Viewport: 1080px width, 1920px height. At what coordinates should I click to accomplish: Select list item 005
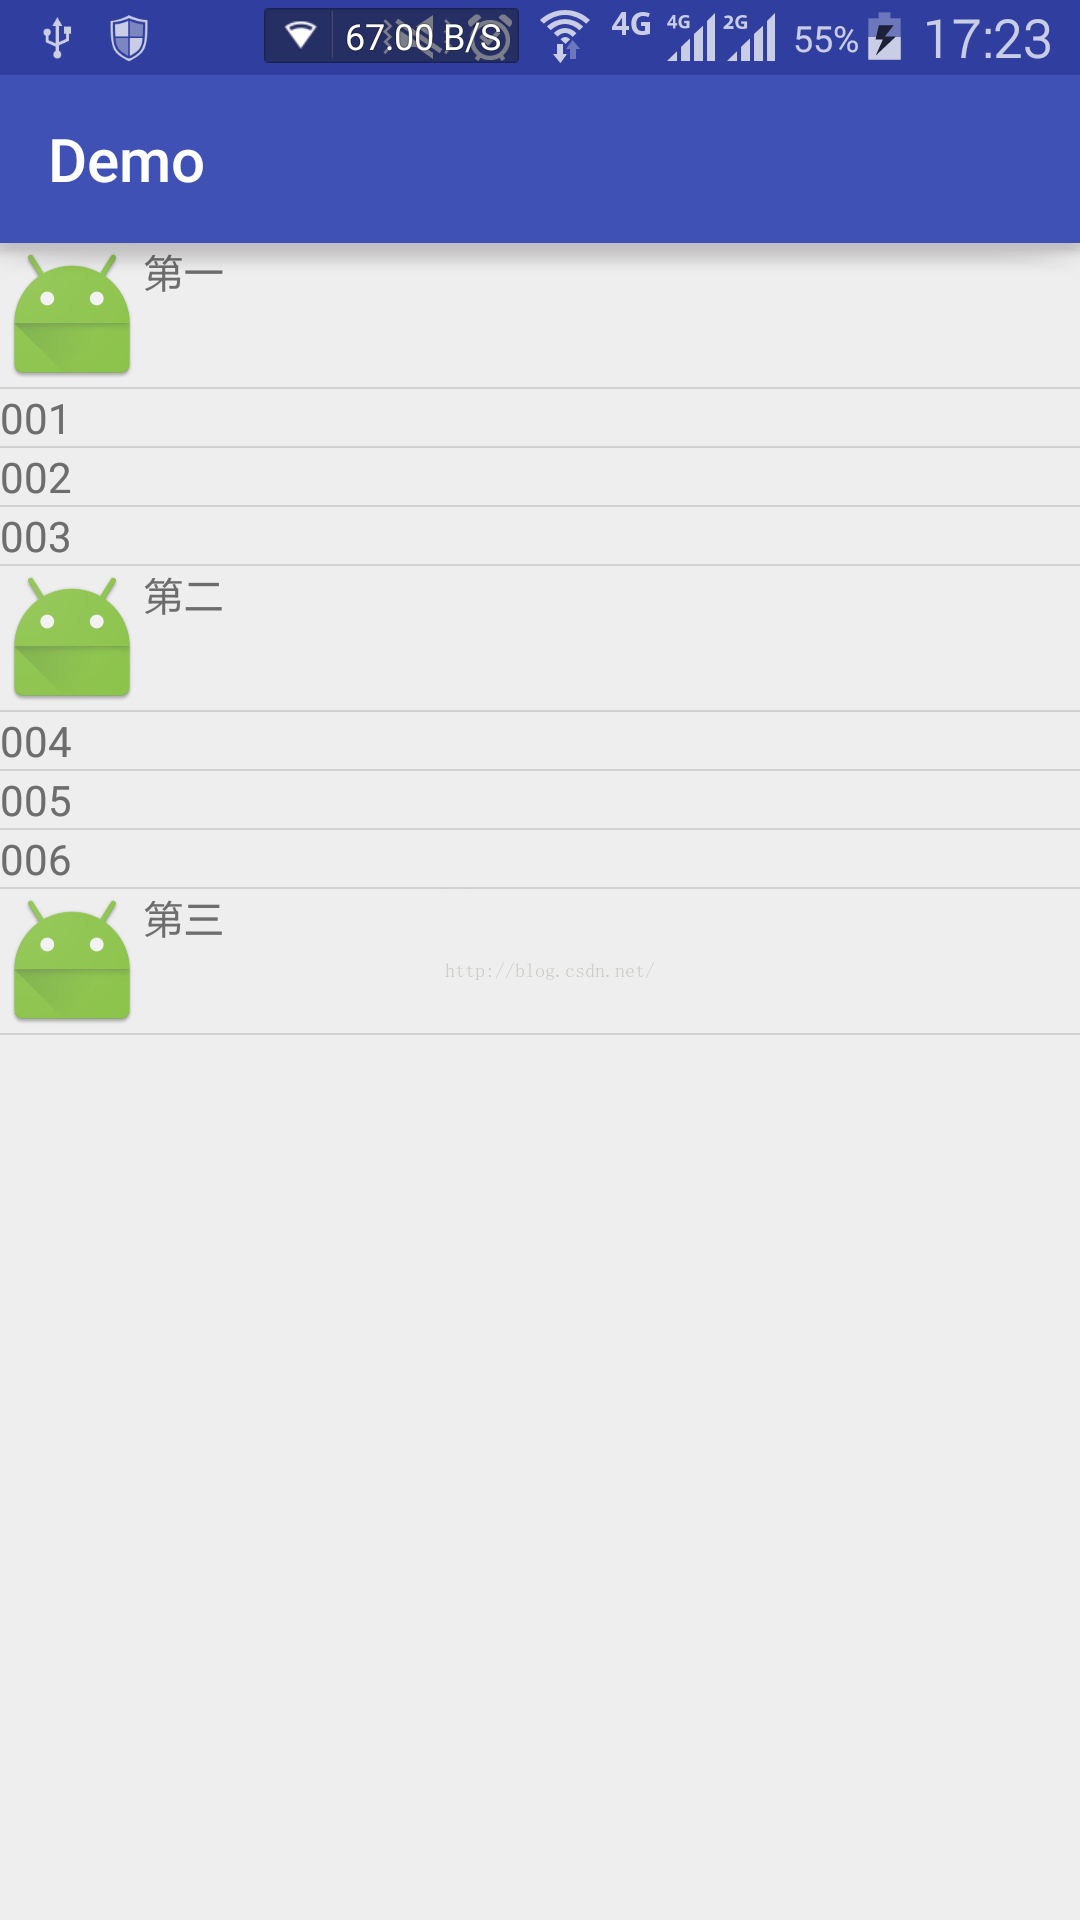point(540,800)
